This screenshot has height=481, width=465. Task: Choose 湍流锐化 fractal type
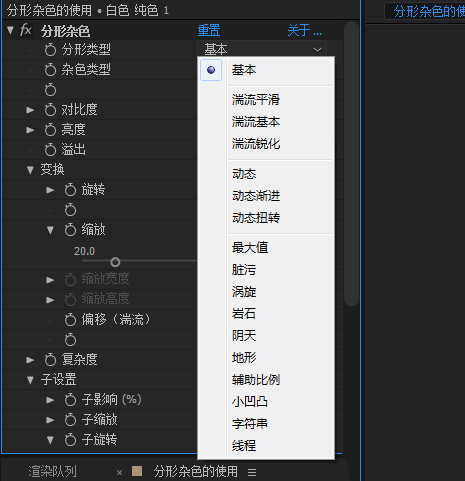[256, 144]
